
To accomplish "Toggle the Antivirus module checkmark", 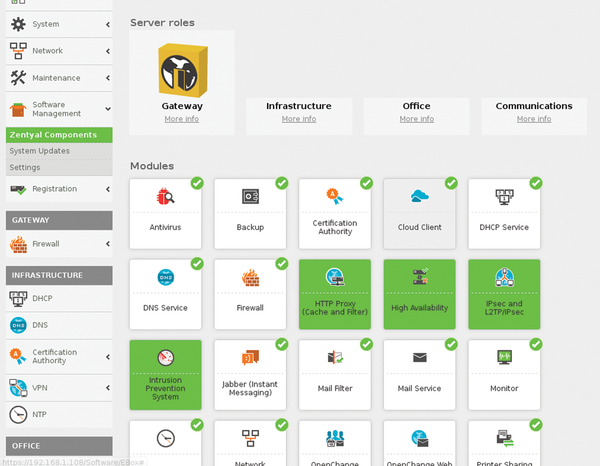I will [x=197, y=183].
